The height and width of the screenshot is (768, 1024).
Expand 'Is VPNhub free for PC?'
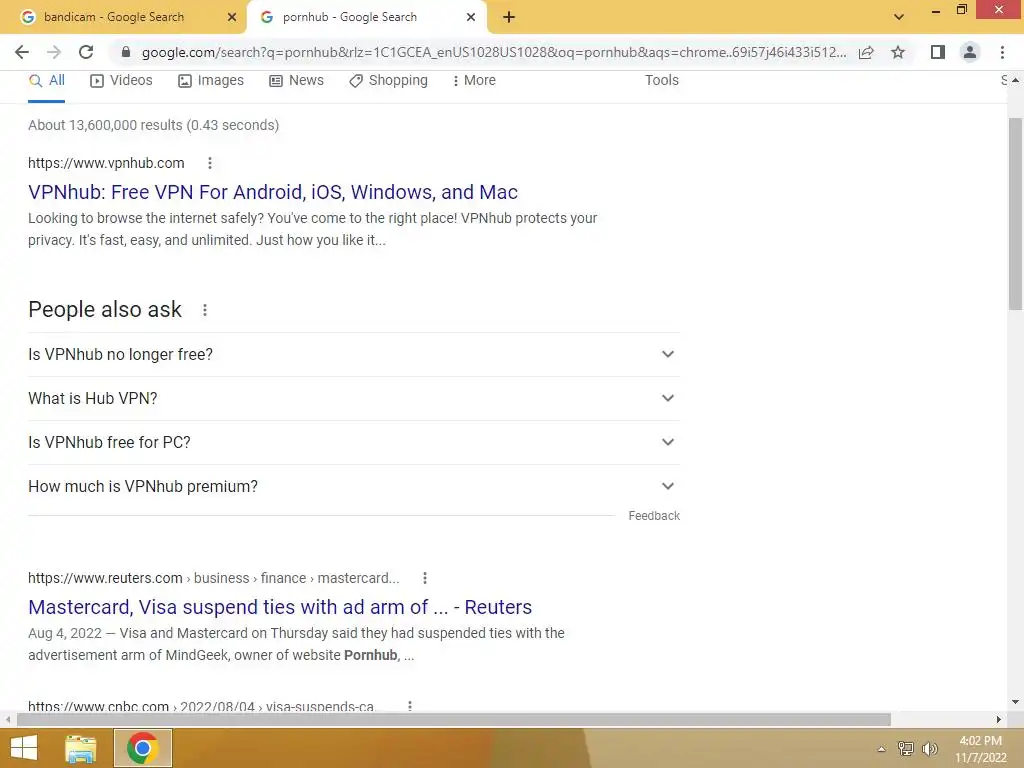click(354, 443)
